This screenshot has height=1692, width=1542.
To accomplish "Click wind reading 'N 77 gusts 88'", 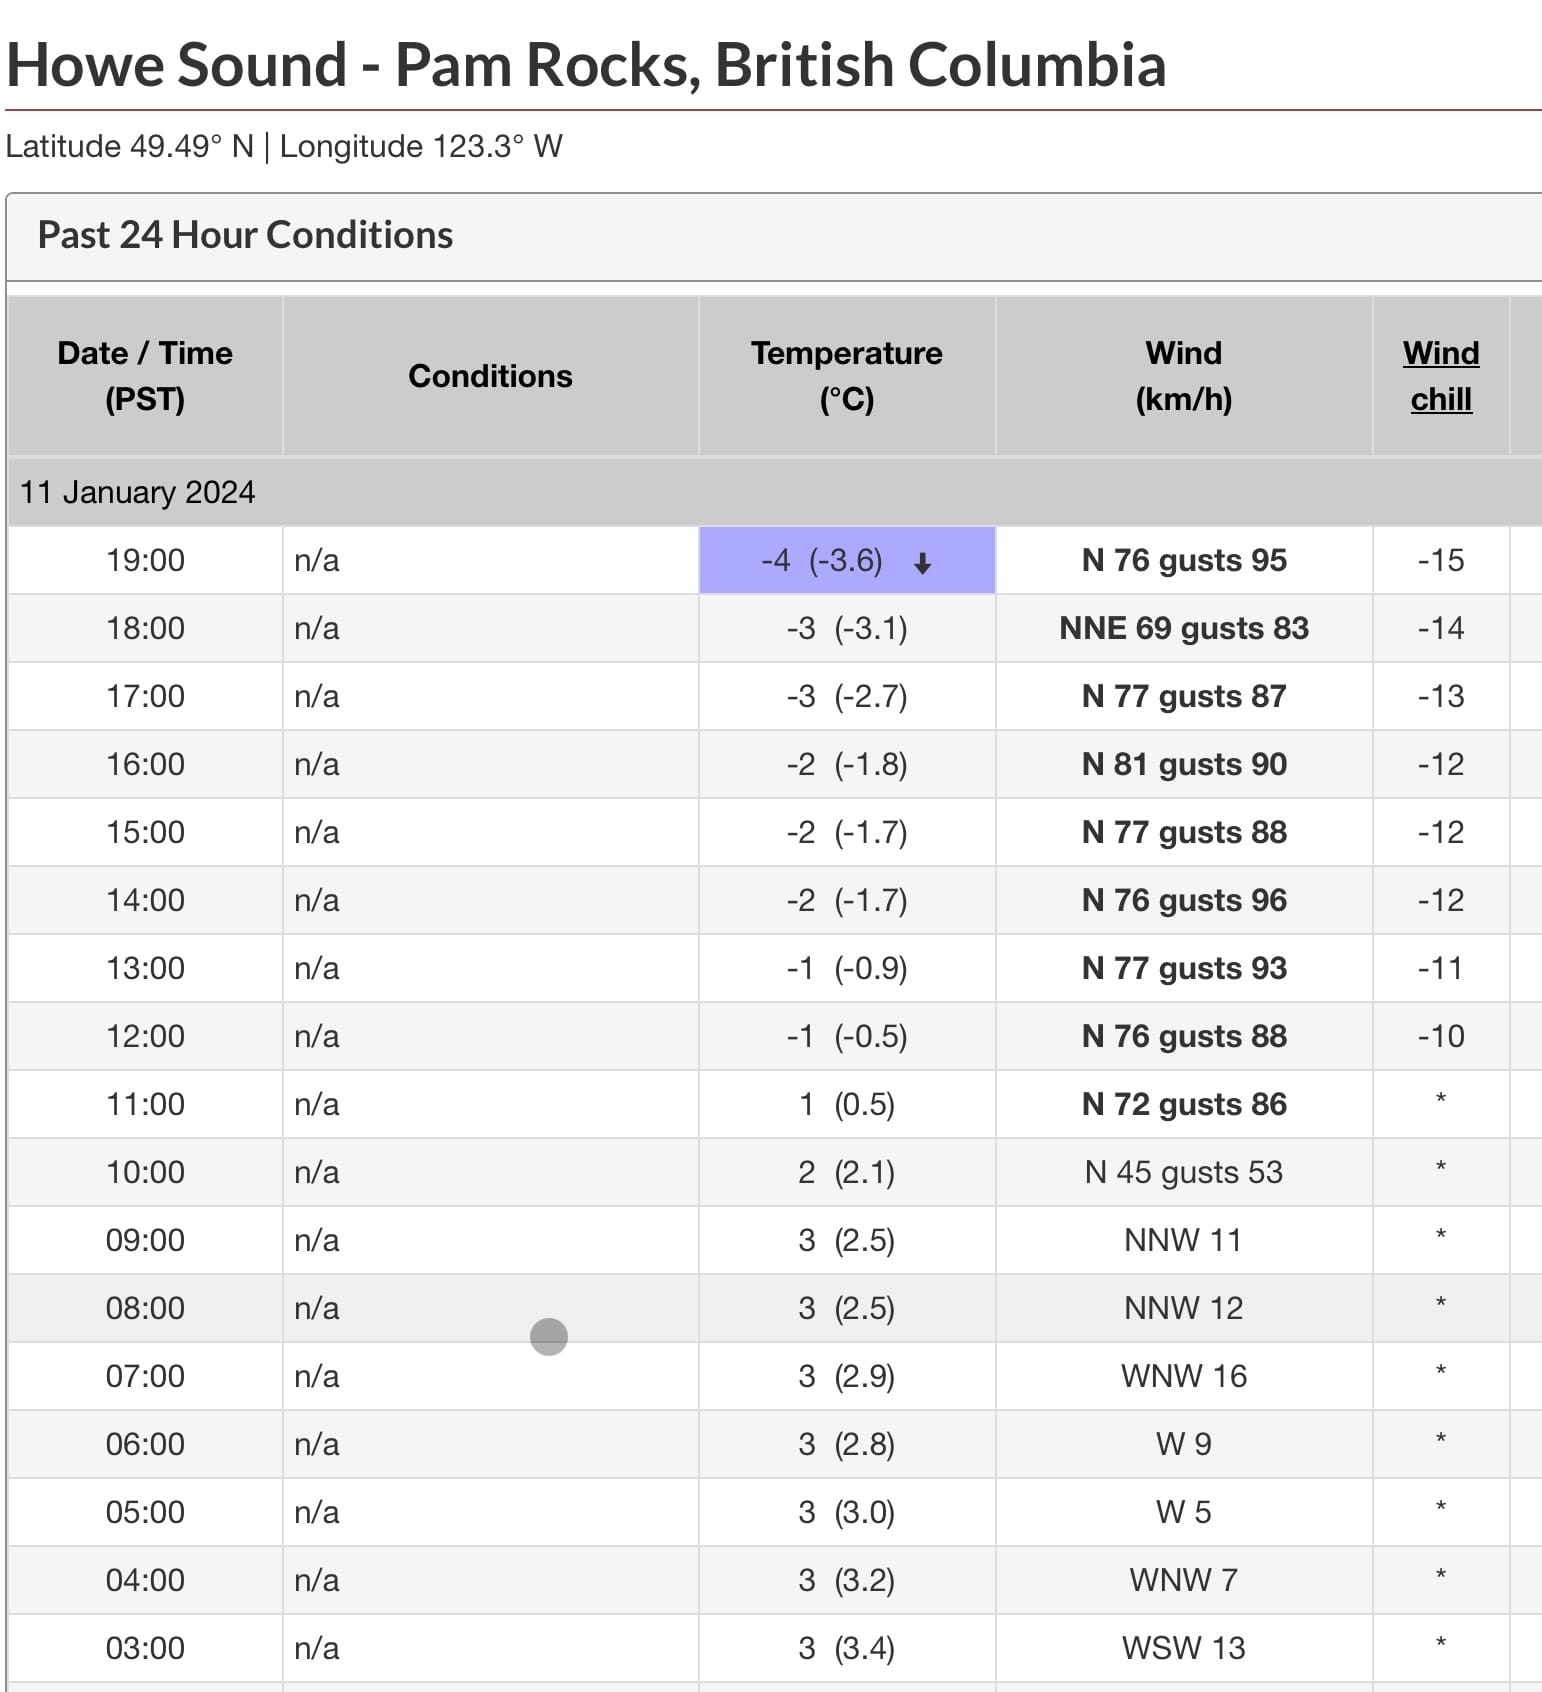I will coord(1184,832).
